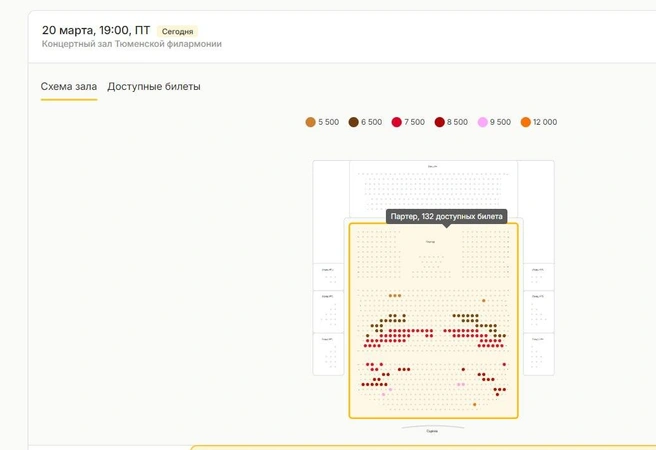Choose the 9 500 pink legend swatch
The width and height of the screenshot is (656, 450).
coord(482,122)
